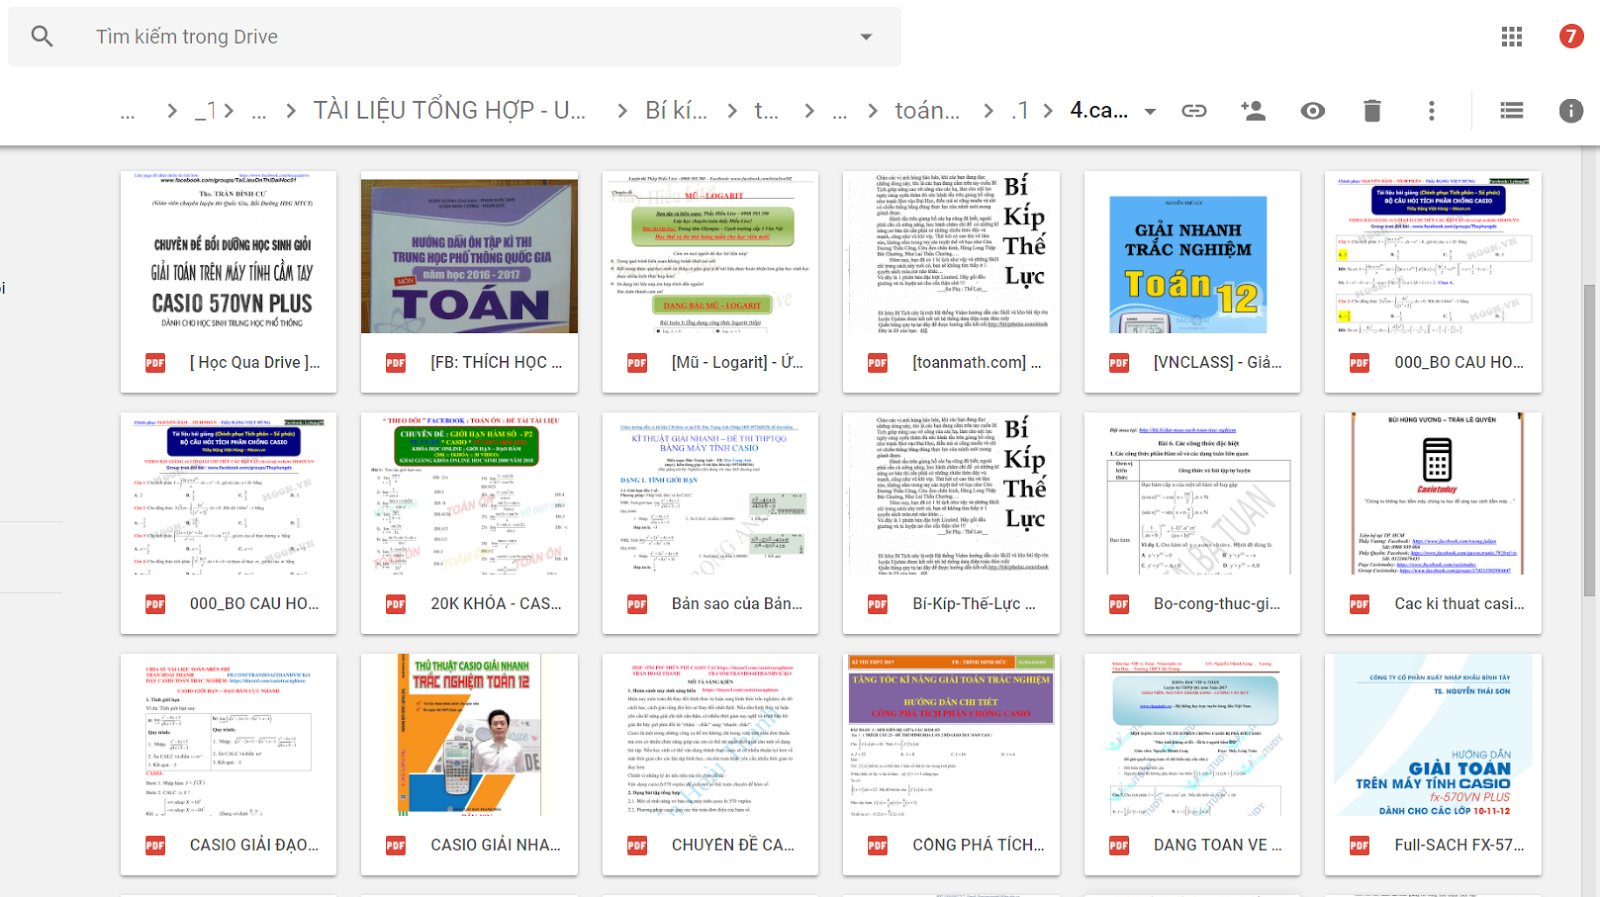The height and width of the screenshot is (897, 1600).
Task: Go to _1 folder in breadcrumb
Action: tap(206, 111)
